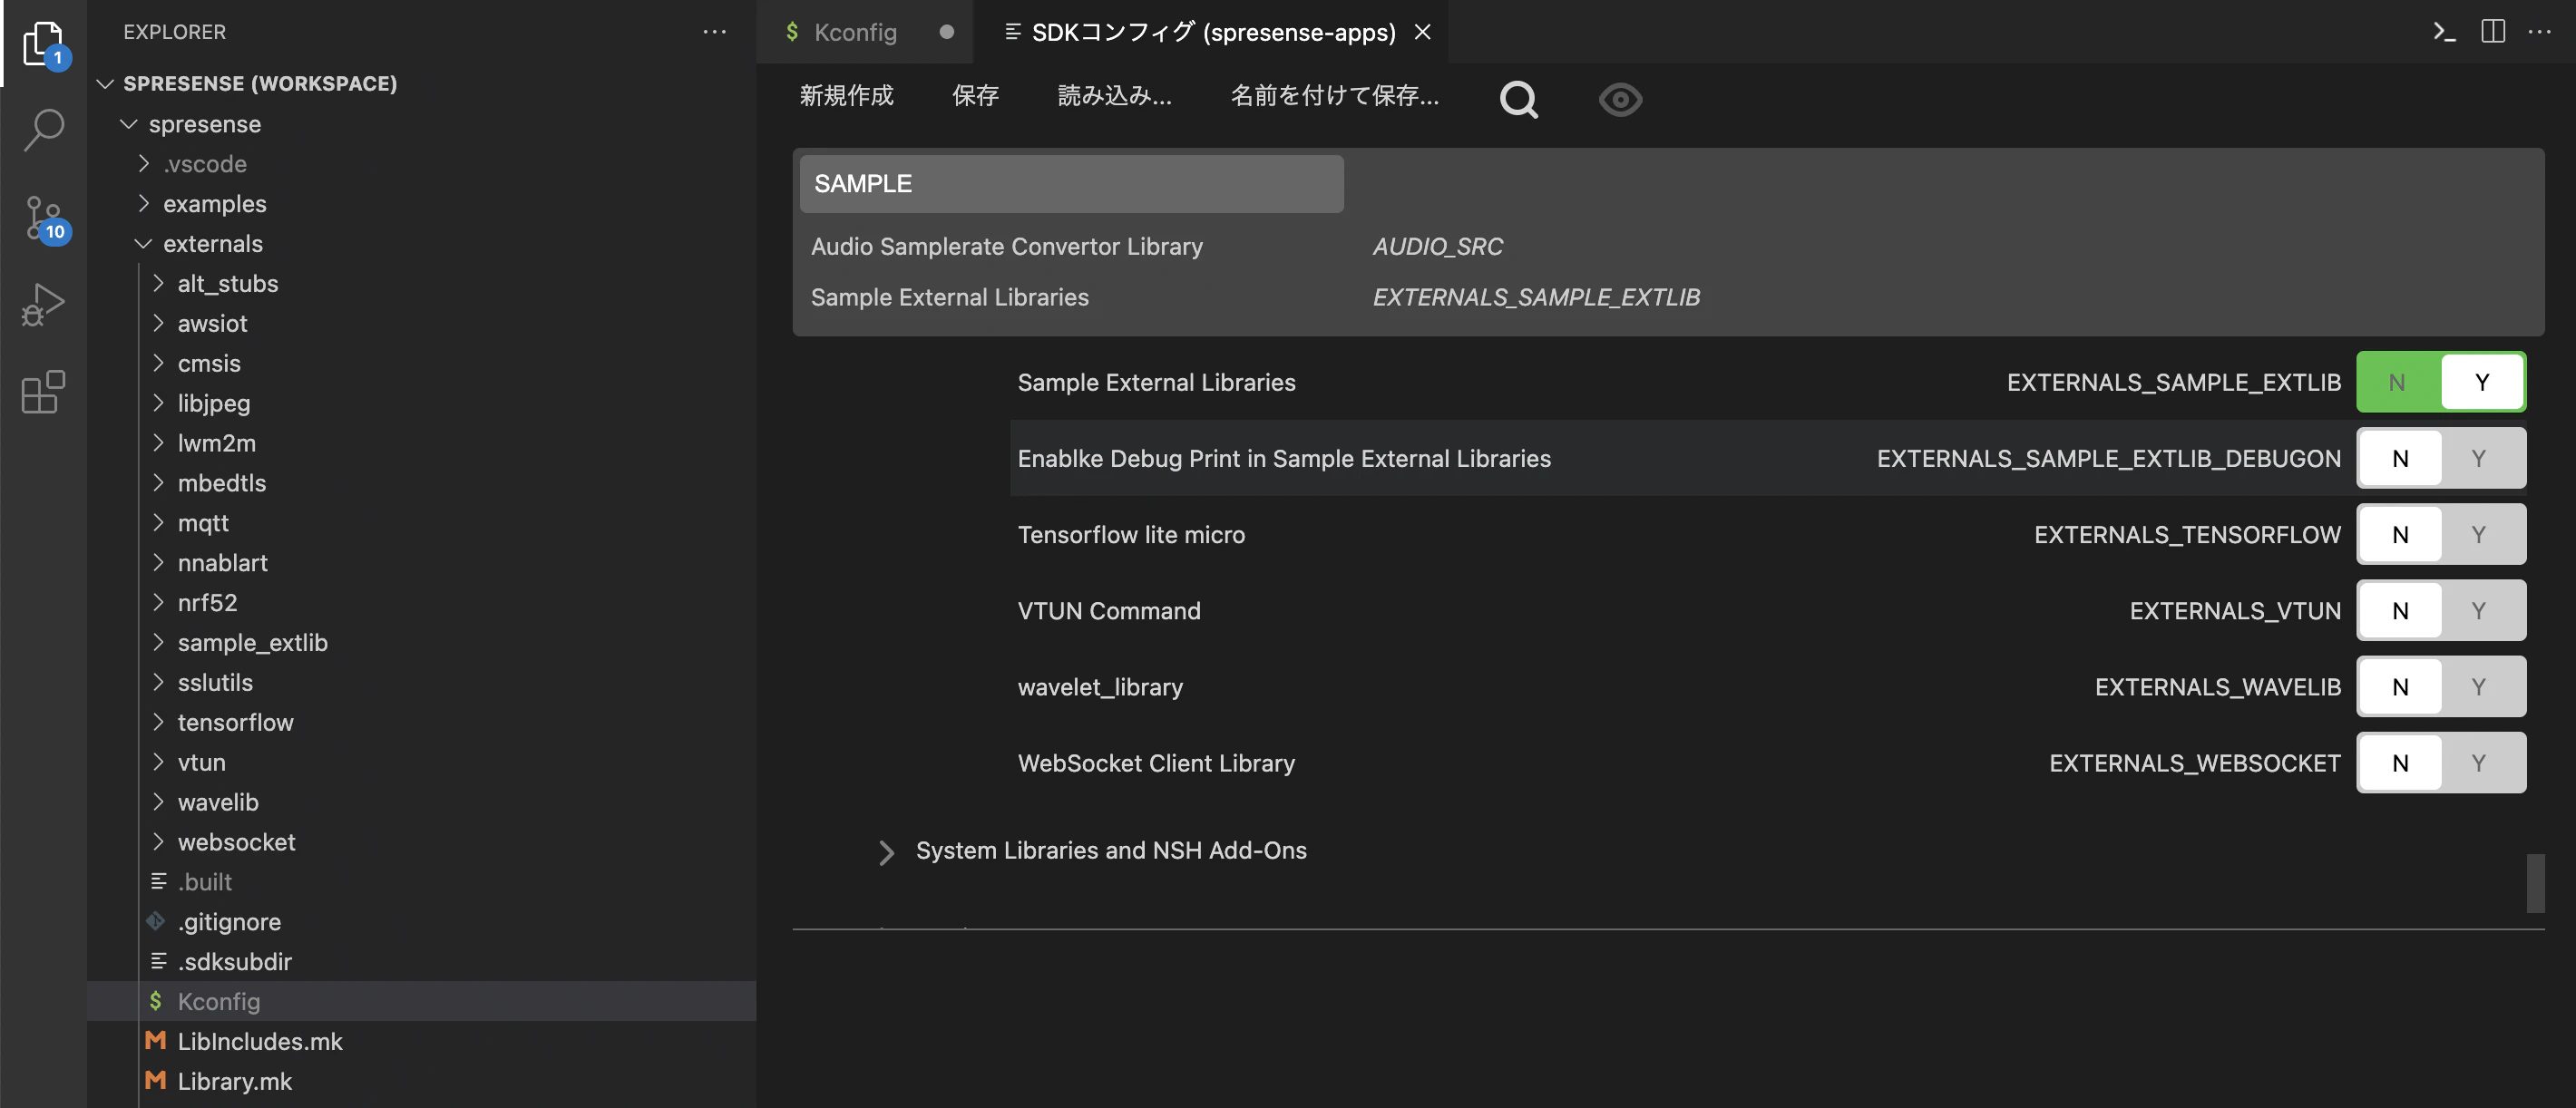This screenshot has height=1108, width=2576.
Task: Expand the alt_stubs folder
Action: (x=158, y=283)
